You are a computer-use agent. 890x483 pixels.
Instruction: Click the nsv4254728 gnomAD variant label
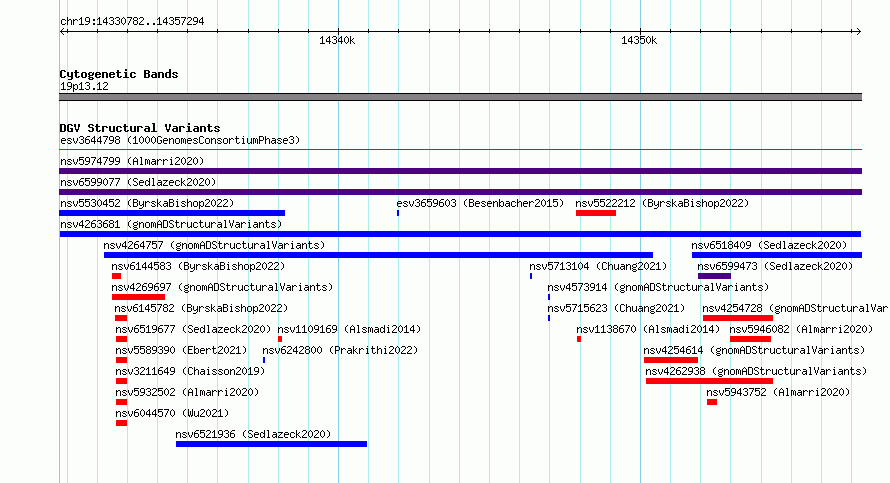(x=796, y=308)
